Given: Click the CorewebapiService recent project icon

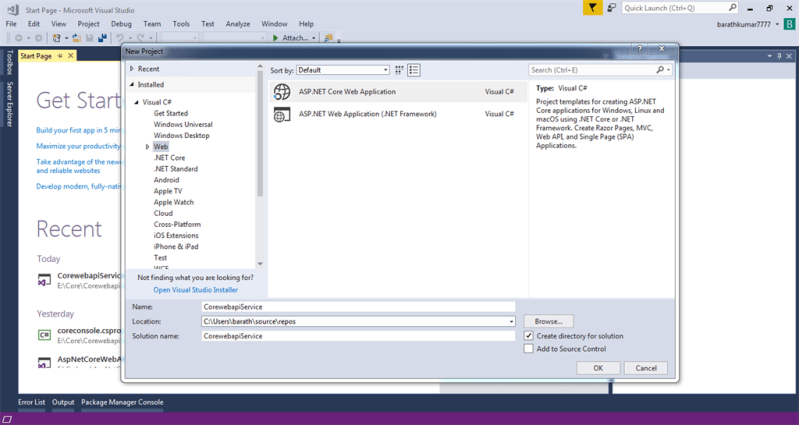Looking at the screenshot, I should tap(44, 280).
